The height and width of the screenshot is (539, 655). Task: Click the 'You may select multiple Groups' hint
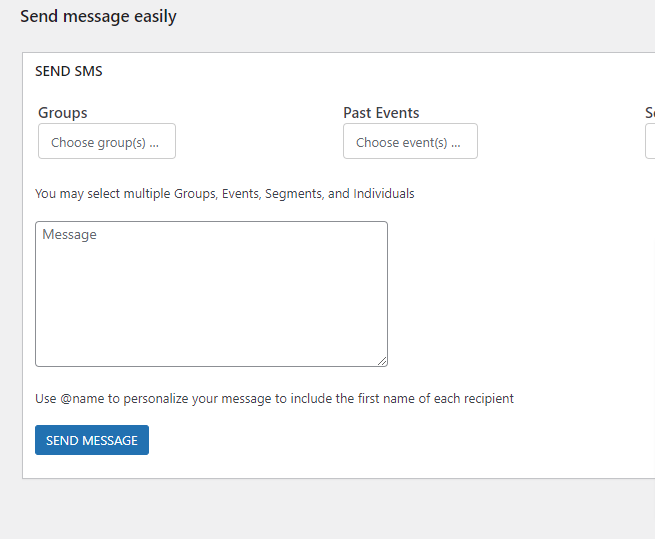pos(225,194)
